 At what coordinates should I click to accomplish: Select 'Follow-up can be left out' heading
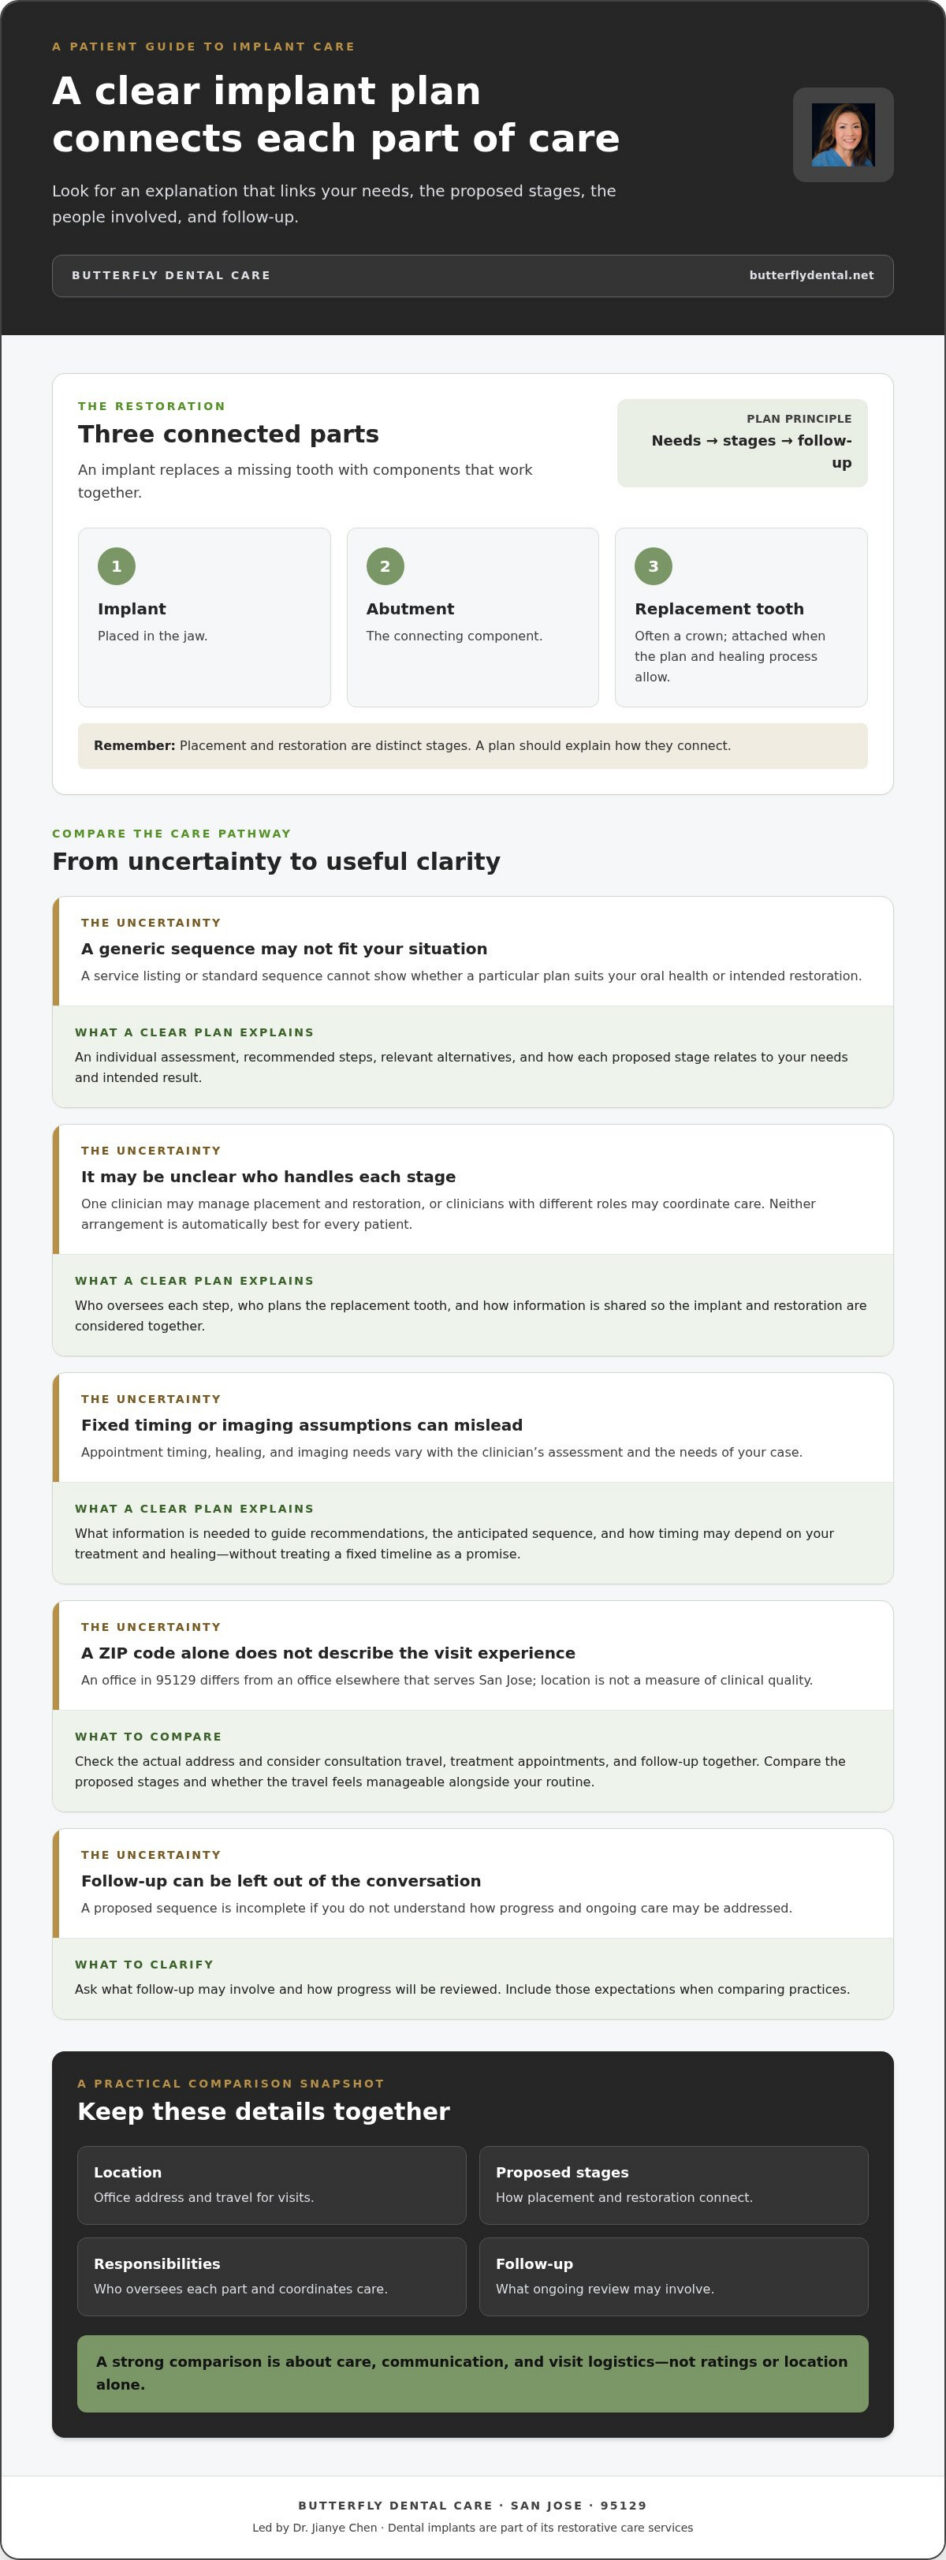281,1881
